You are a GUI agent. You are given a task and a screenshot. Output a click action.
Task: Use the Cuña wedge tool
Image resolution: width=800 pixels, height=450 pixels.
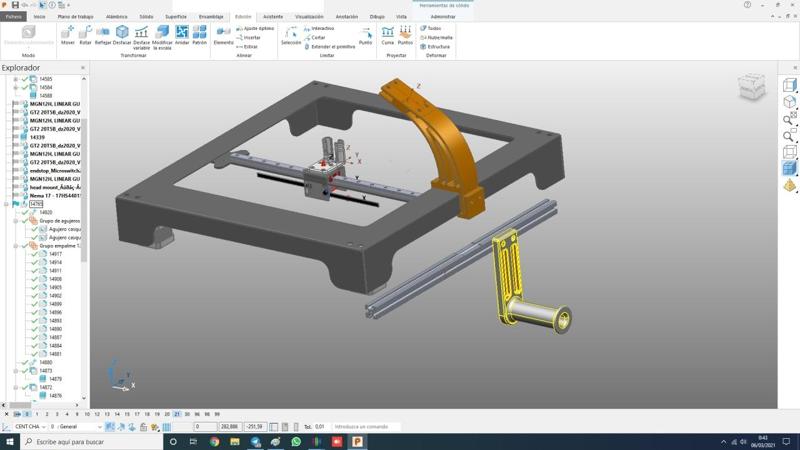(387, 35)
